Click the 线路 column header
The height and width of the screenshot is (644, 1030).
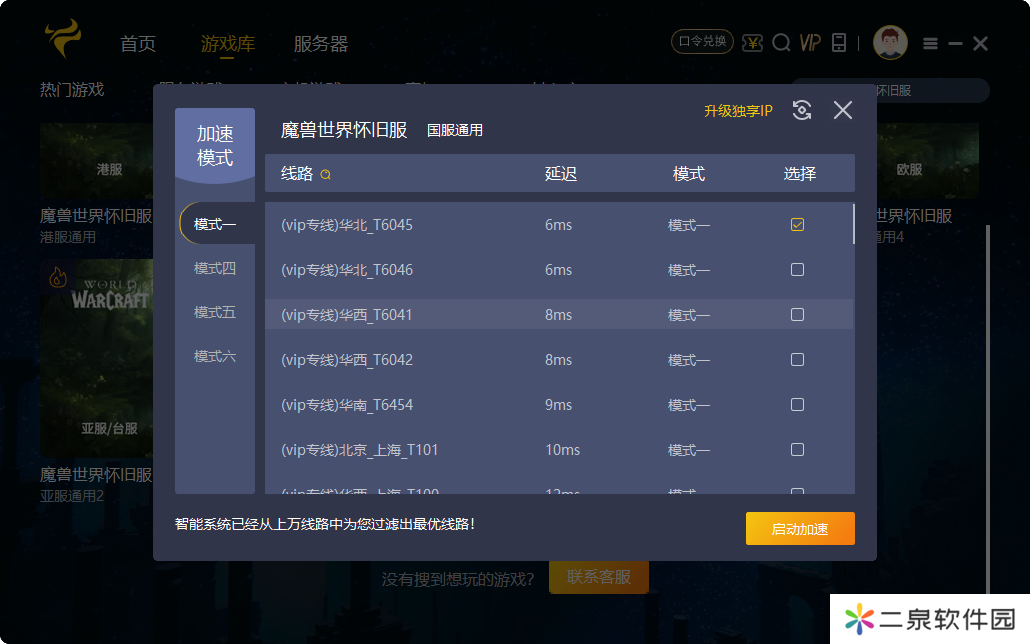(x=297, y=173)
